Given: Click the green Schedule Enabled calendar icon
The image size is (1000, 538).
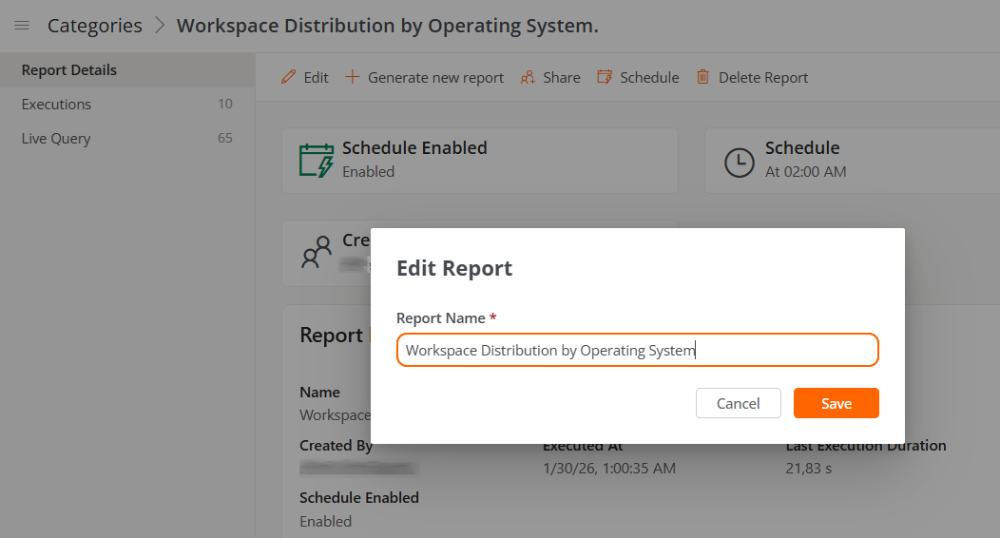Looking at the screenshot, I should (x=316, y=160).
